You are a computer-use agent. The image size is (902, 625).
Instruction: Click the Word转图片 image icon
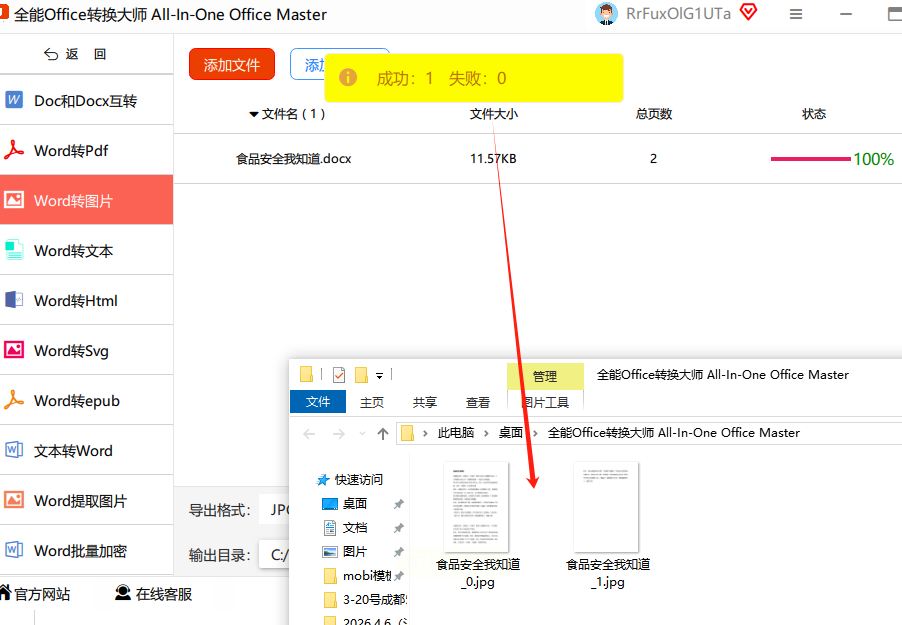14,200
